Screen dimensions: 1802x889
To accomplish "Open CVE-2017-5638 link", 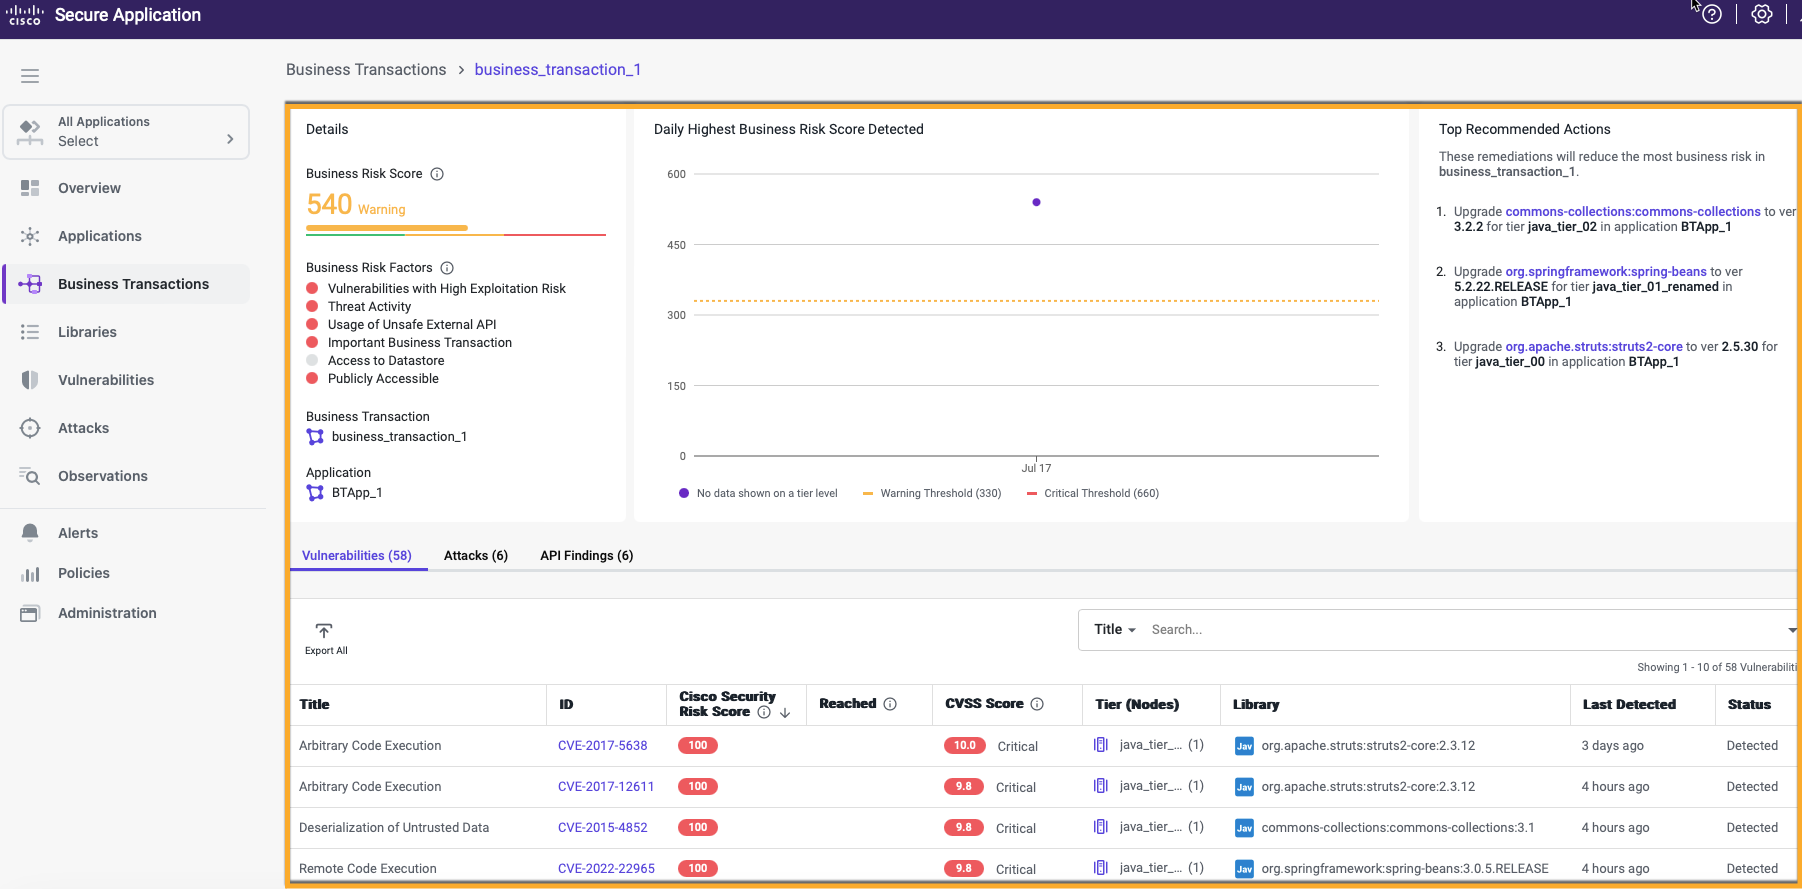I will 603,746.
